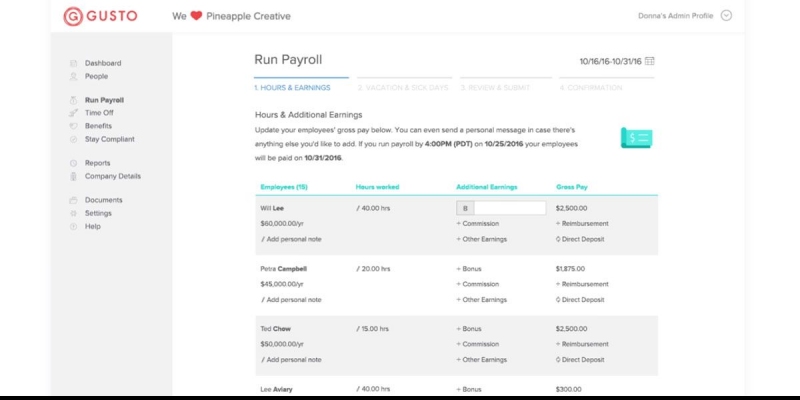800x400 pixels.
Task: Change Petra Campbell's Direct Deposit payment method
Action: click(580, 300)
